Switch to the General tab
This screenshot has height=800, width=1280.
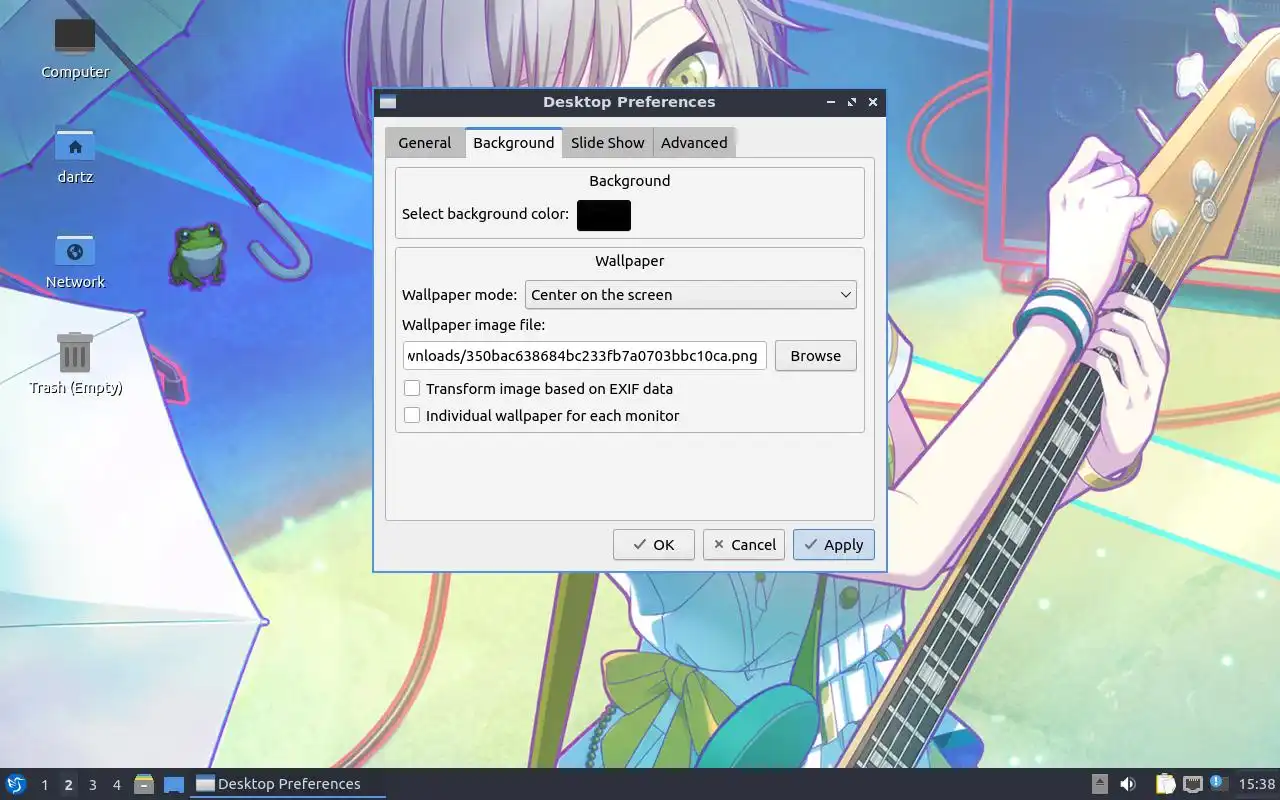[x=424, y=143]
